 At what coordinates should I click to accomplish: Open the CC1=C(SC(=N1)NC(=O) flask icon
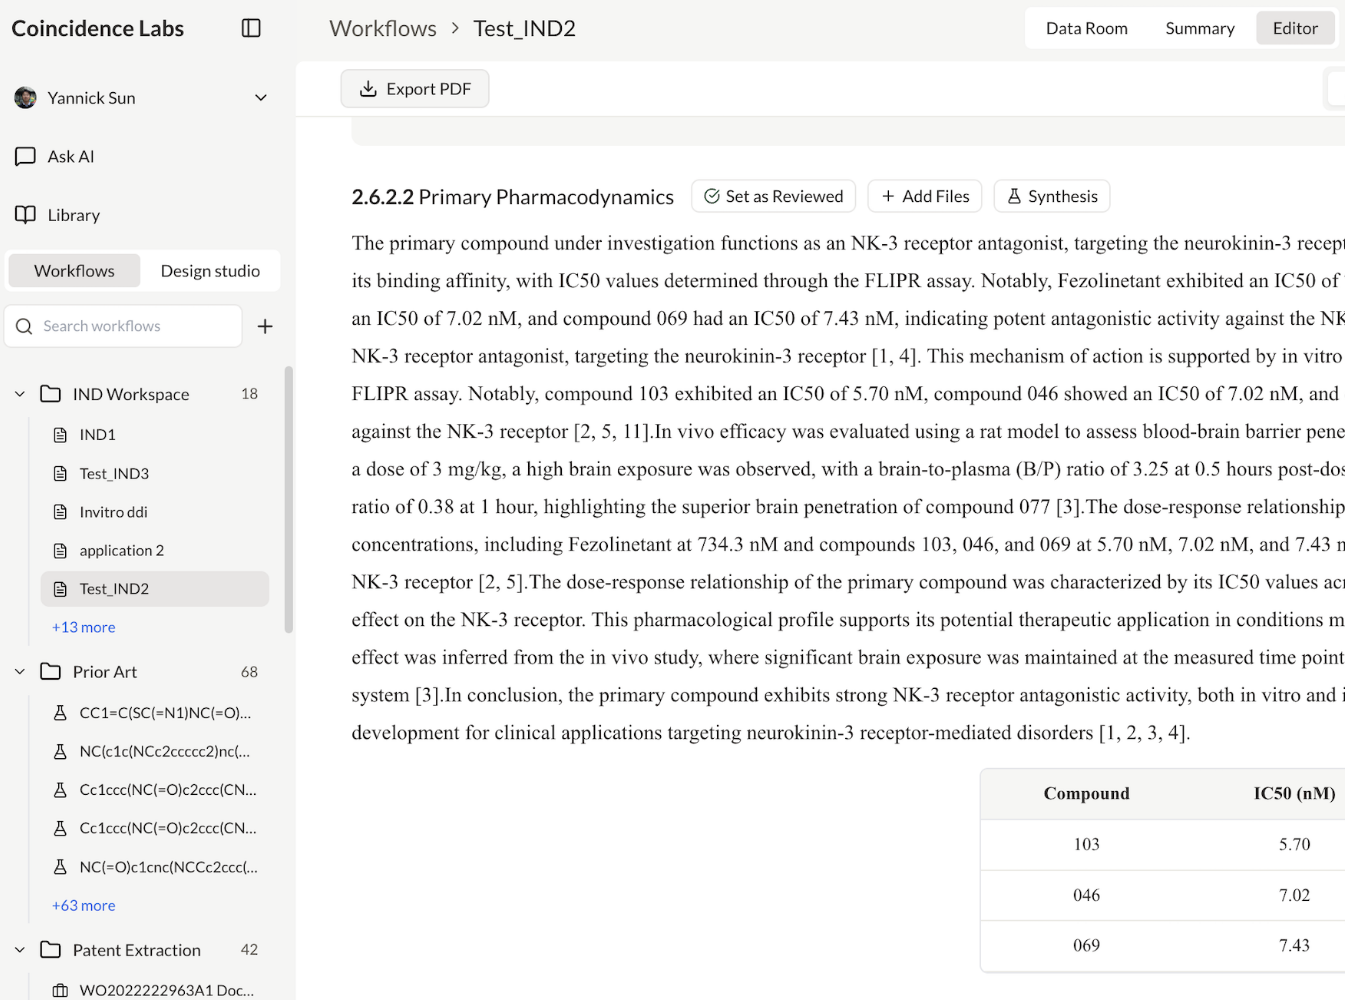coord(60,713)
